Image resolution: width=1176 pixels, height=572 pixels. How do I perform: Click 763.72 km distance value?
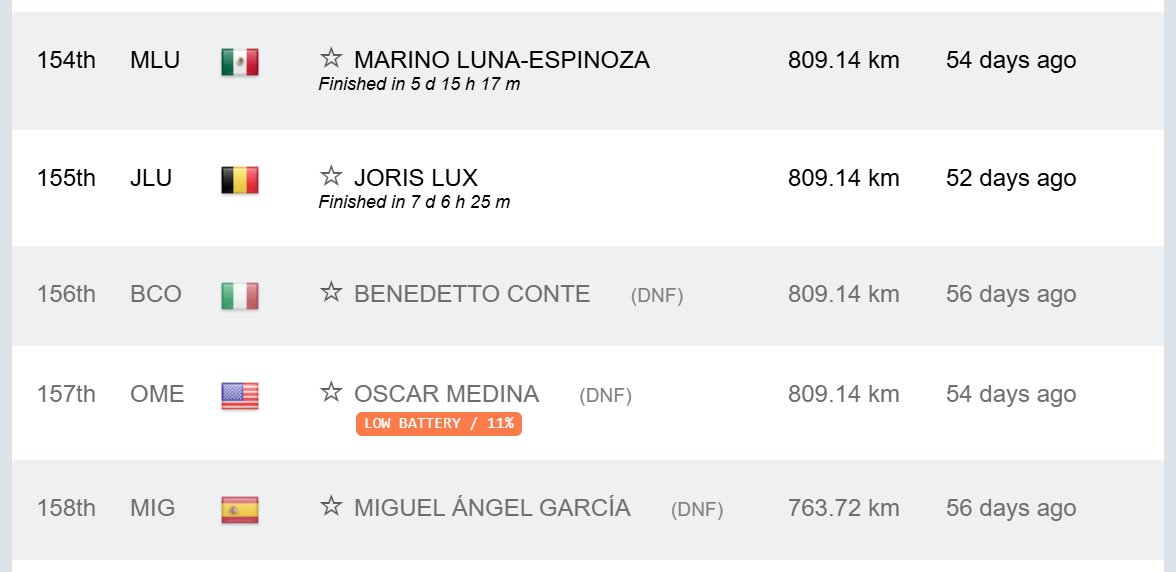pyautogui.click(x=844, y=508)
